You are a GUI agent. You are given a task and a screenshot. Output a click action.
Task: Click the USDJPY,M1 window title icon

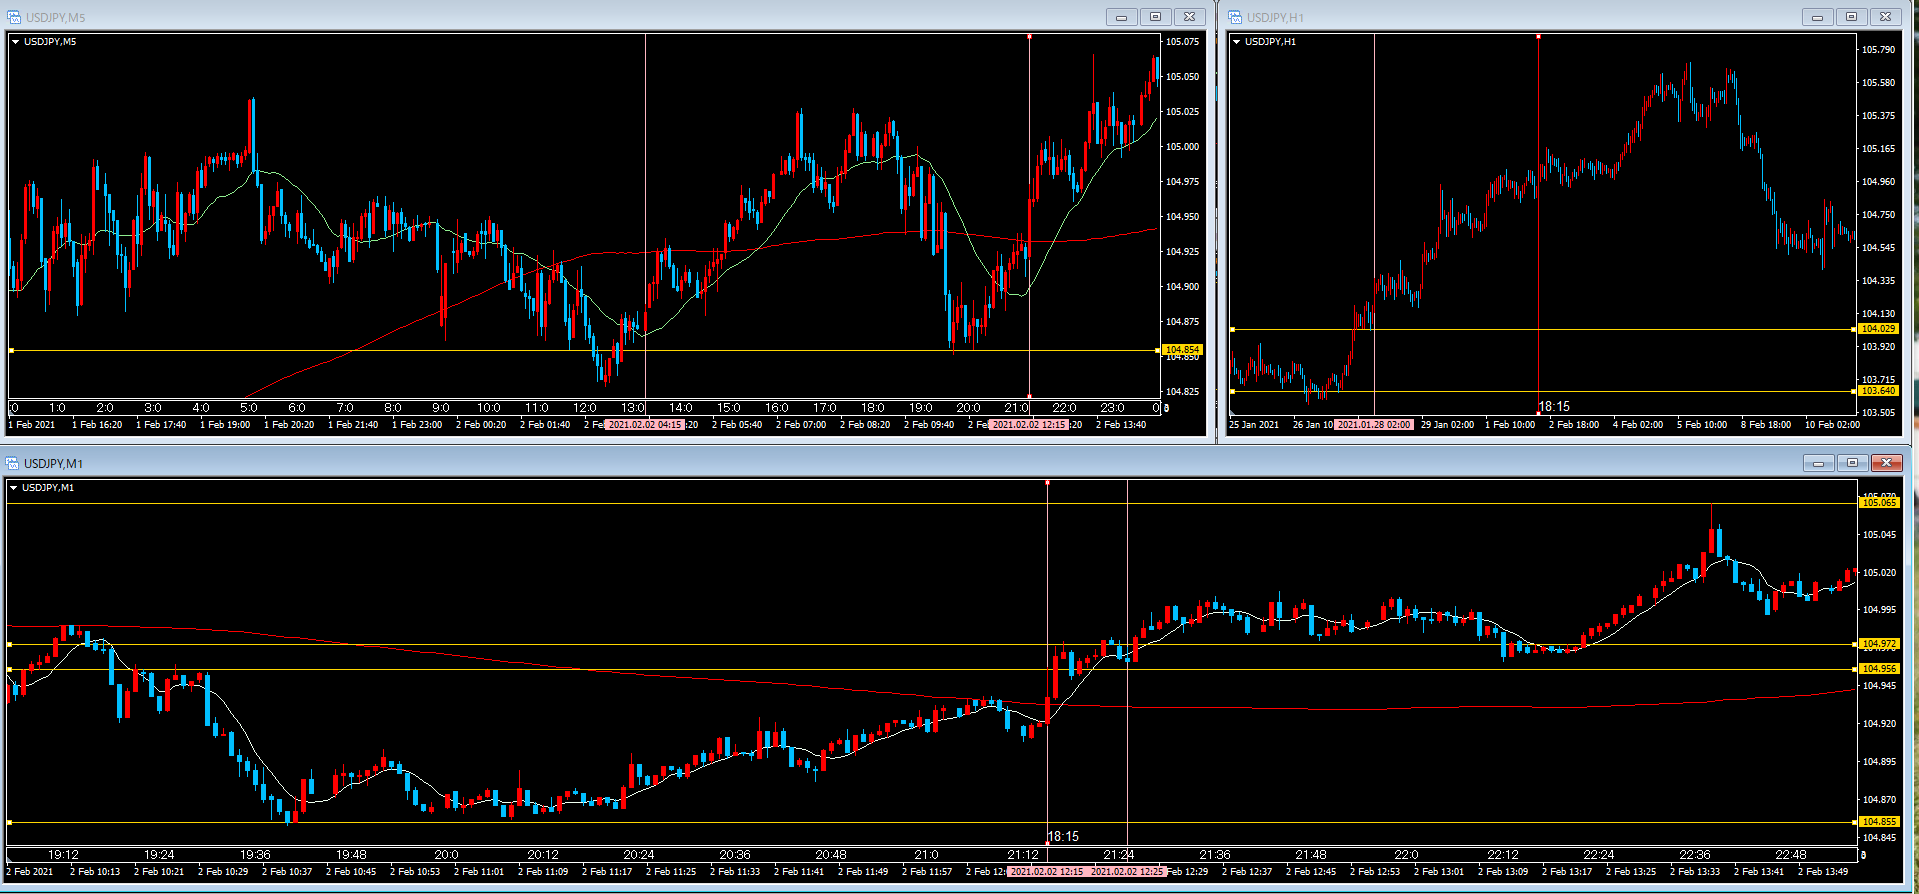pyautogui.click(x=13, y=463)
